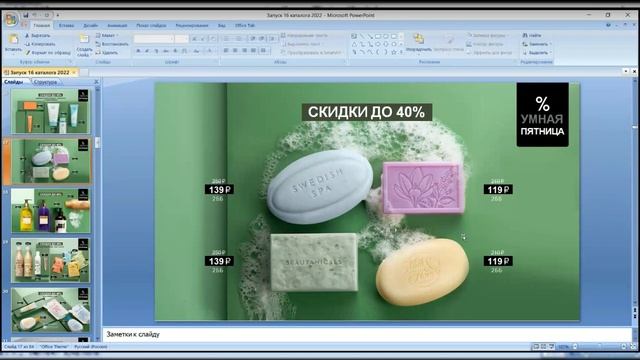
Task: Toggle bold formatting
Action: tap(138, 51)
